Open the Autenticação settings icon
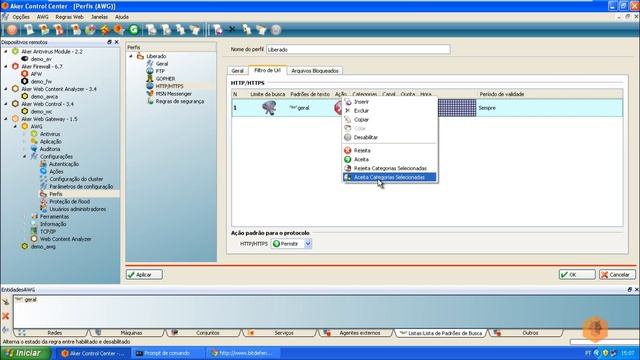This screenshot has height=360, width=640. [x=43, y=164]
